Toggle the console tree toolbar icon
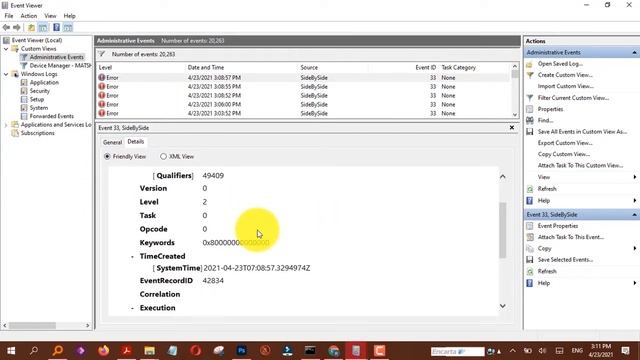The height and width of the screenshot is (360, 640). tap(43, 27)
